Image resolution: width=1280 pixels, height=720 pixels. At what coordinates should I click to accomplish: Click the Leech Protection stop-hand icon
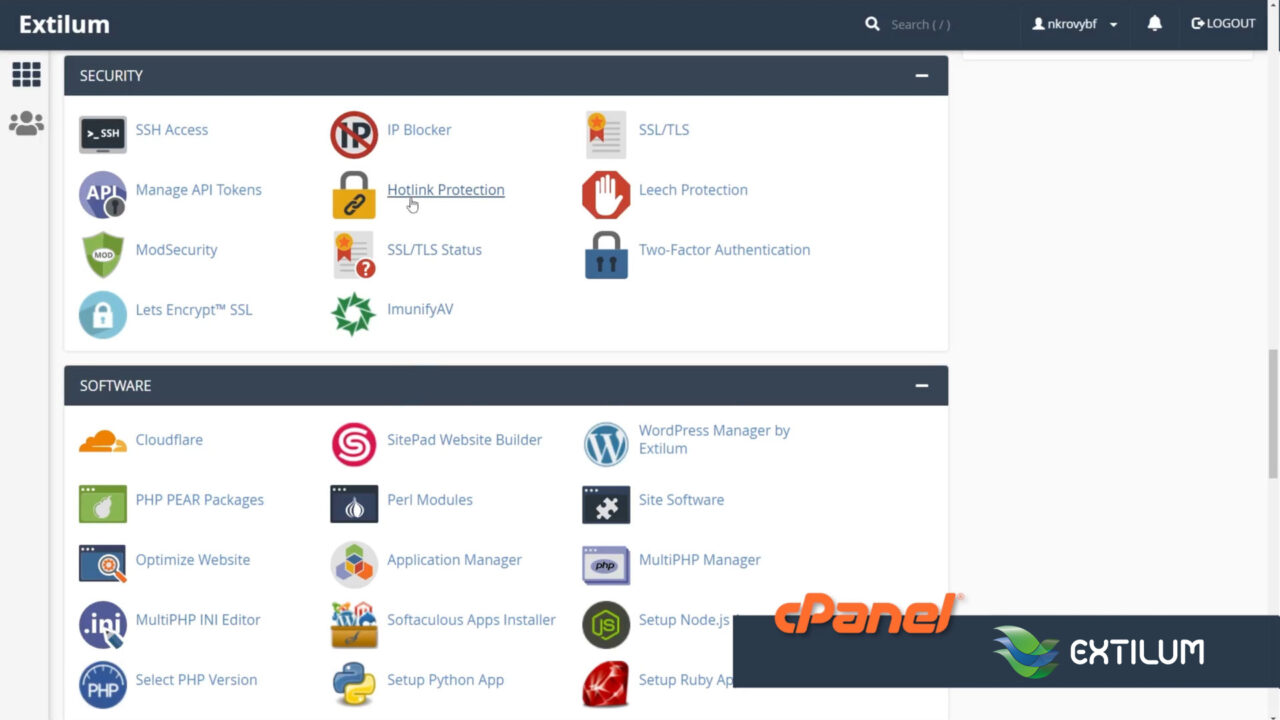[x=606, y=195]
